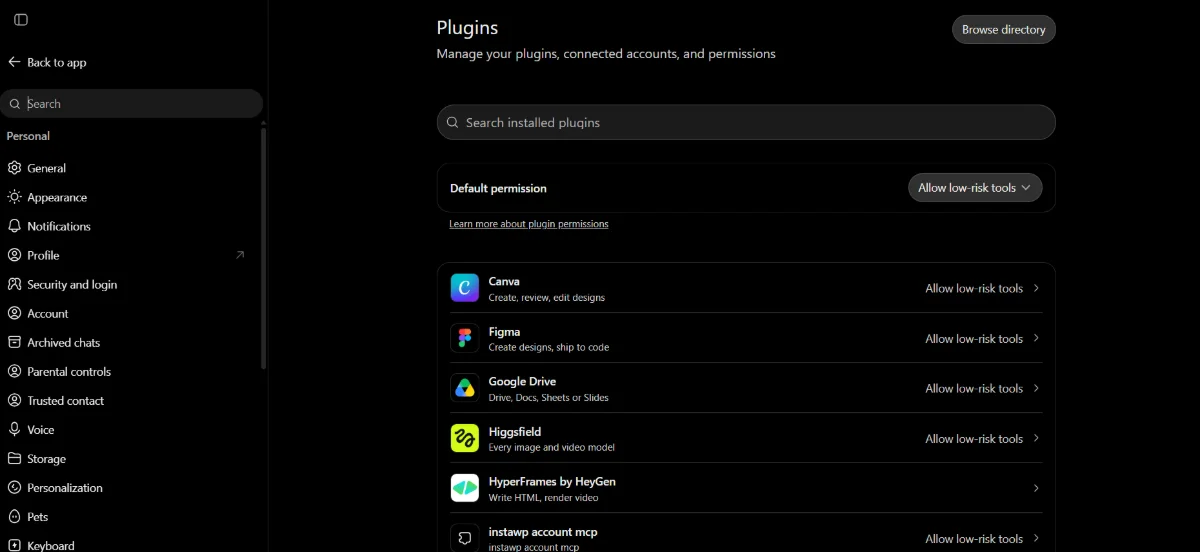Click instawp's Allow low-risk tools text
The width and height of the screenshot is (1200, 552).
(x=974, y=538)
